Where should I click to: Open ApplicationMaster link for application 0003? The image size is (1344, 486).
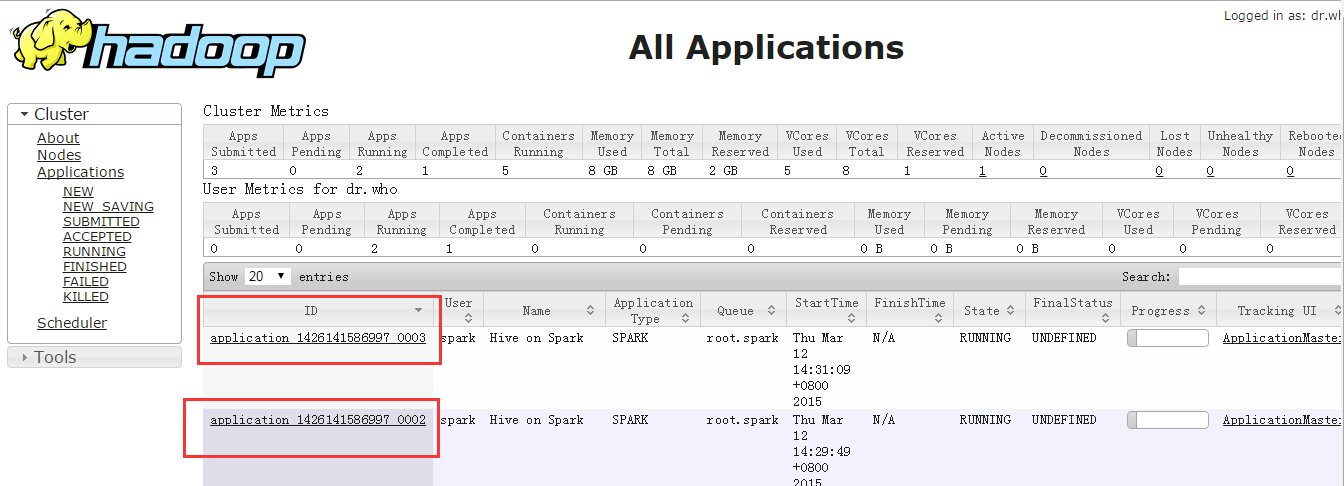tap(1283, 338)
